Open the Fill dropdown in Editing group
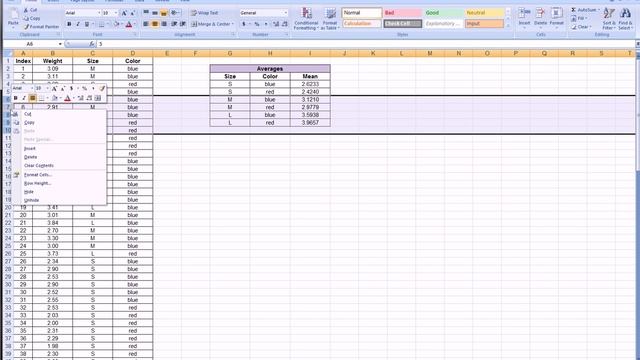Screen dimensions: 640x360 click(x=580, y=18)
